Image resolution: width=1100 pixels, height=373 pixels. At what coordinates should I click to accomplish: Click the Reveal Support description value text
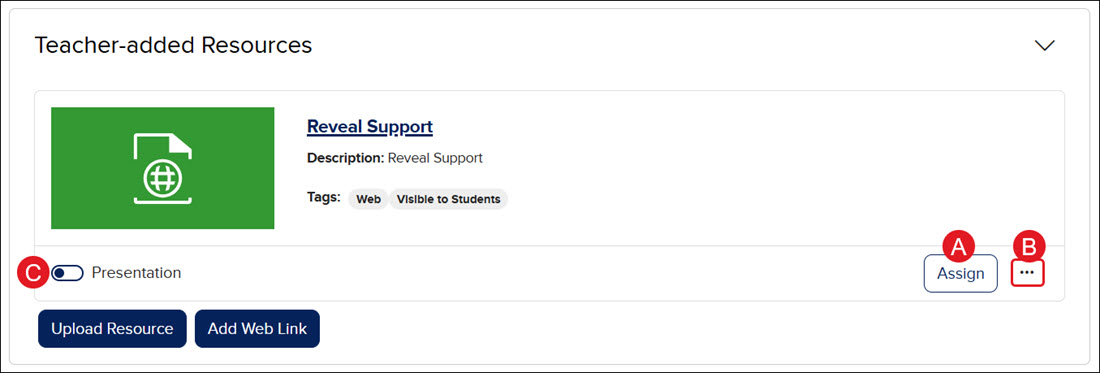point(435,158)
